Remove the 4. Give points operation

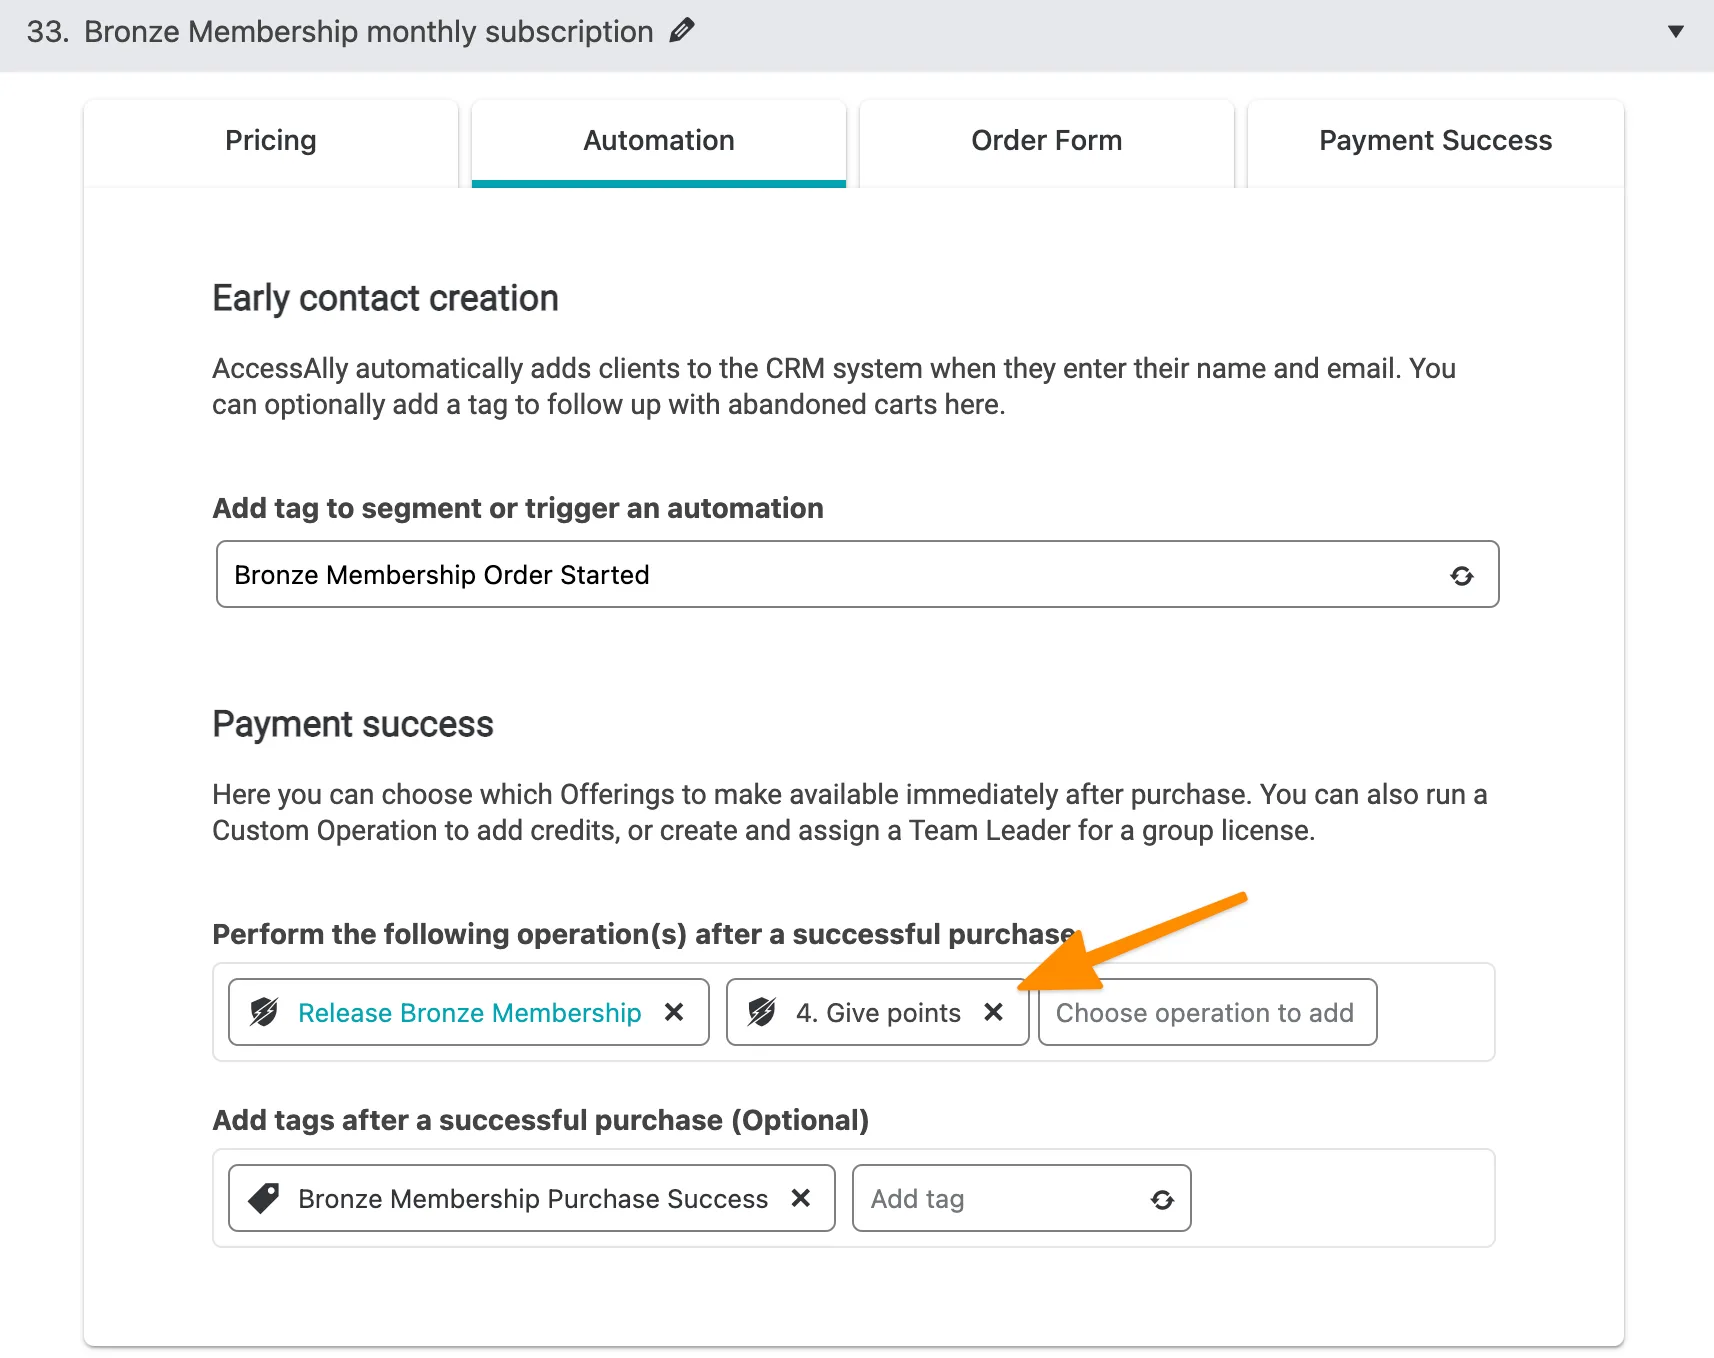[x=994, y=1012]
